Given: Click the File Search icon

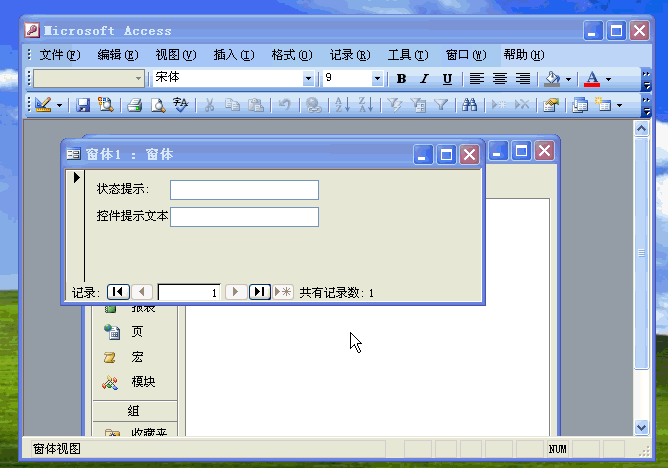Looking at the screenshot, I should coord(105,105).
